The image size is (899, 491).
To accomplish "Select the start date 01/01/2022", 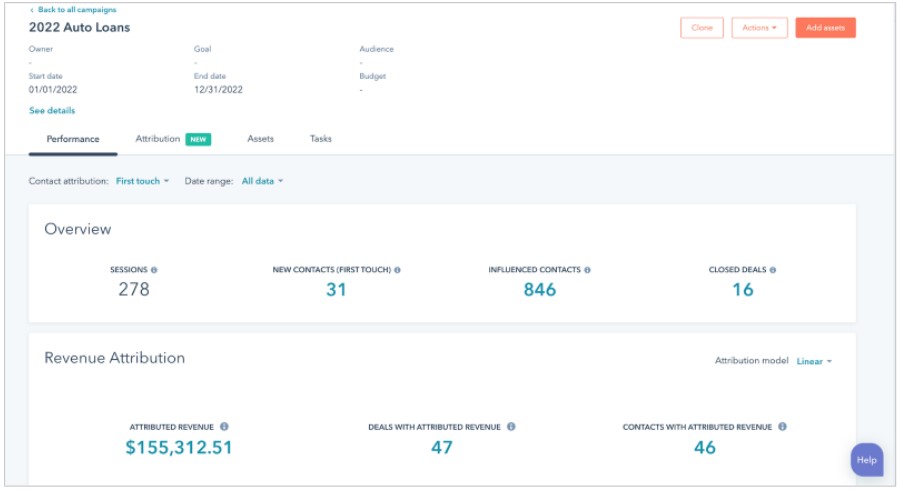I will 53,89.
